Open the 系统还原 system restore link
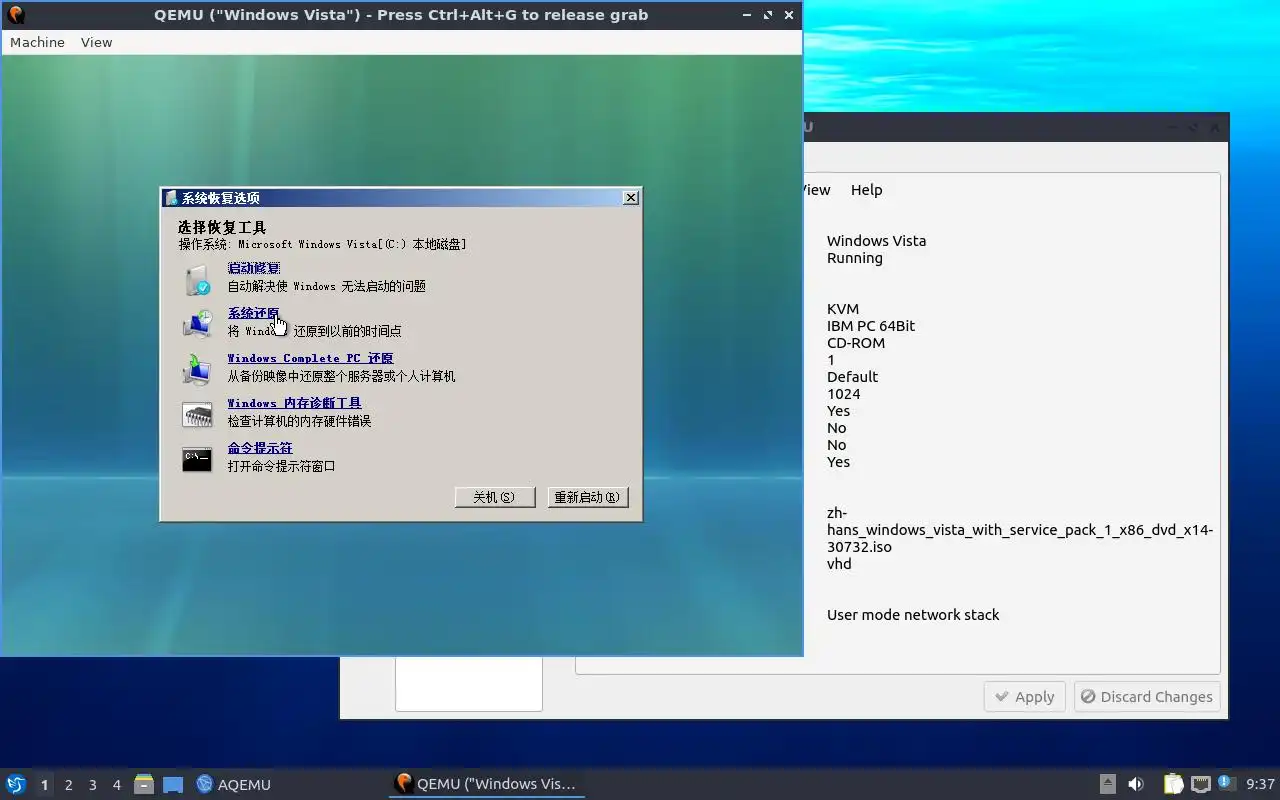1280x800 pixels. (254, 313)
